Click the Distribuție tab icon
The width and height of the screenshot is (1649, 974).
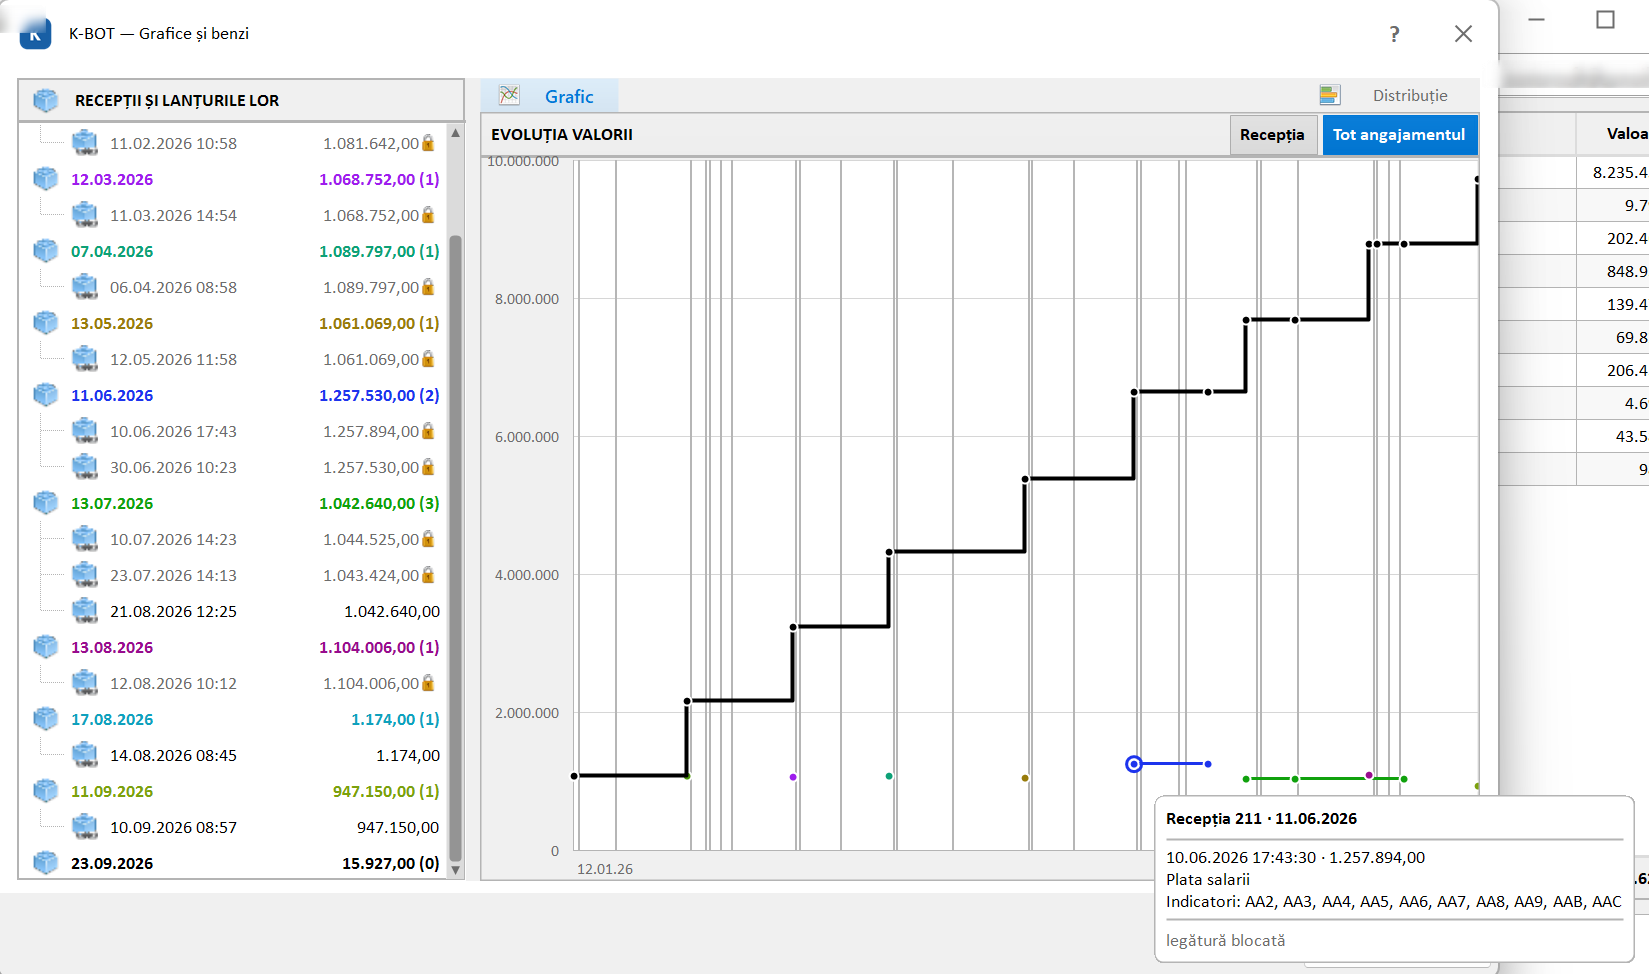pos(1329,95)
